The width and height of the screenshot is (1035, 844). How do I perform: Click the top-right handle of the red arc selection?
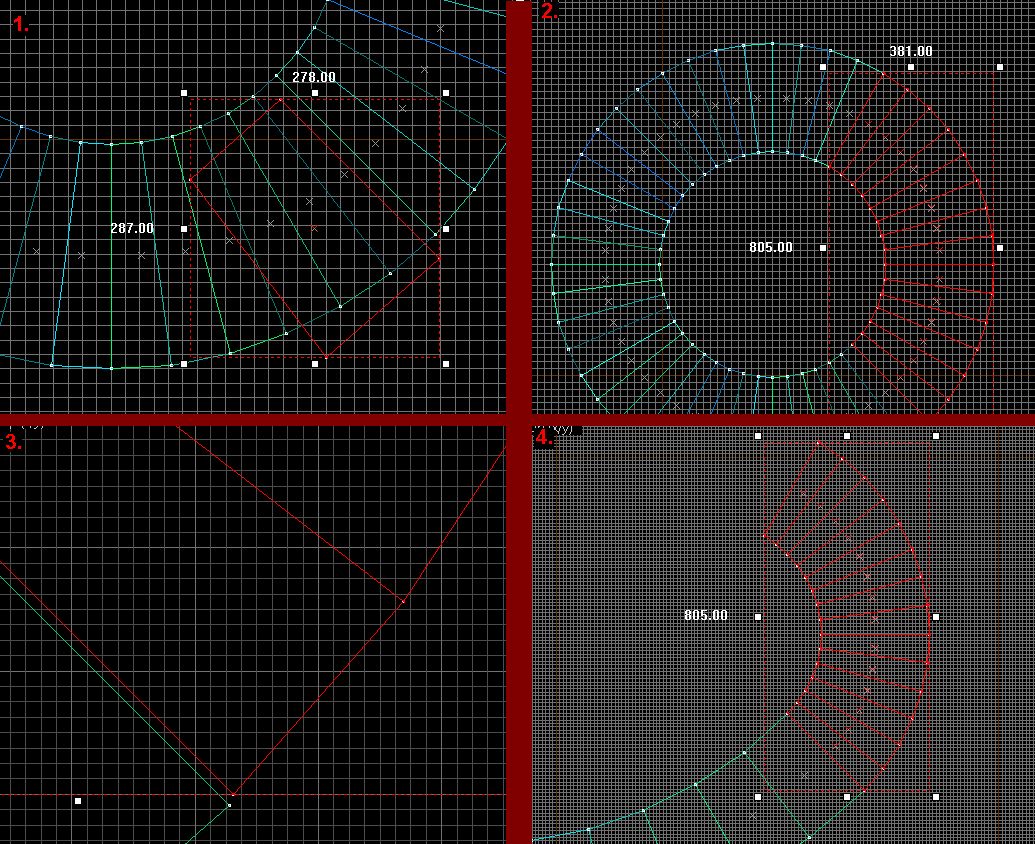tap(936, 436)
